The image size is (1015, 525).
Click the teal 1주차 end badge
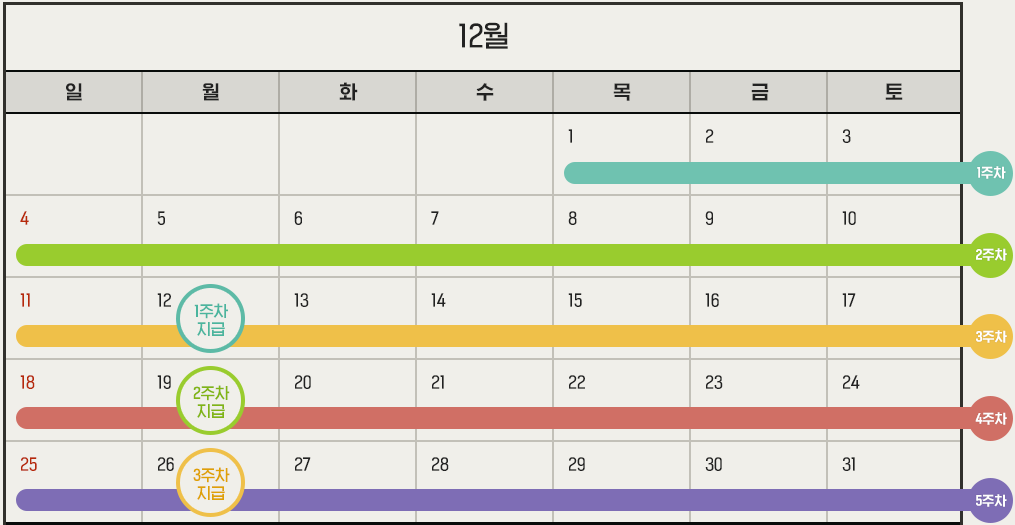coord(991,173)
